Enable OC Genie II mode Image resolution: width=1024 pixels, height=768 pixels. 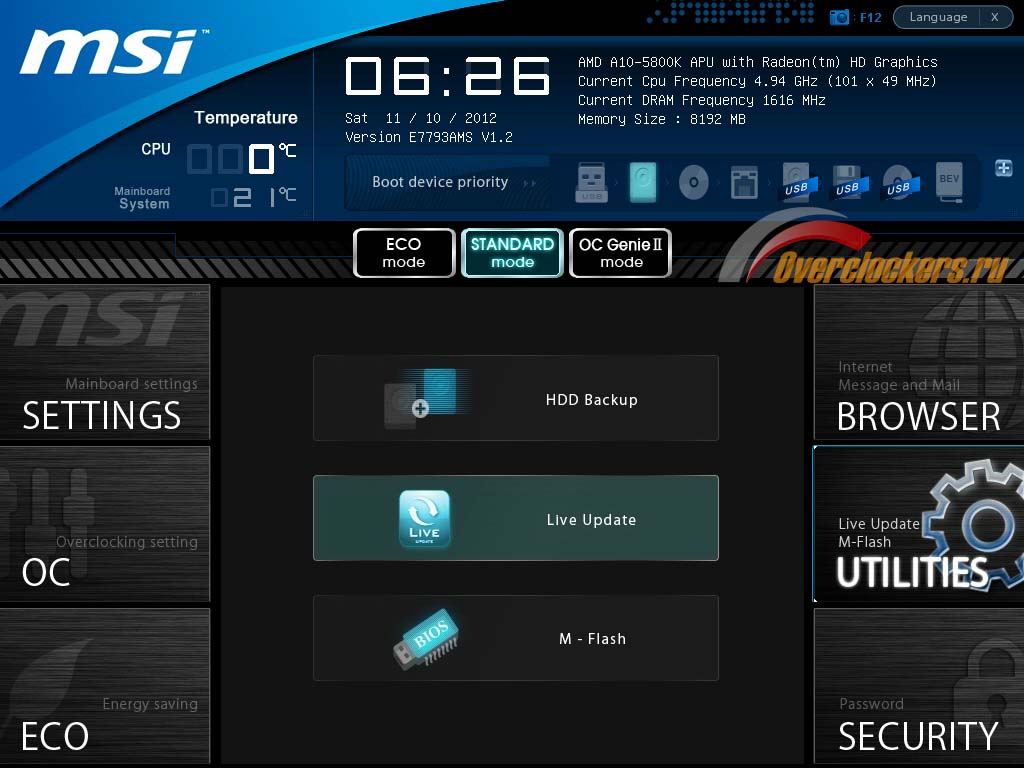(620, 253)
